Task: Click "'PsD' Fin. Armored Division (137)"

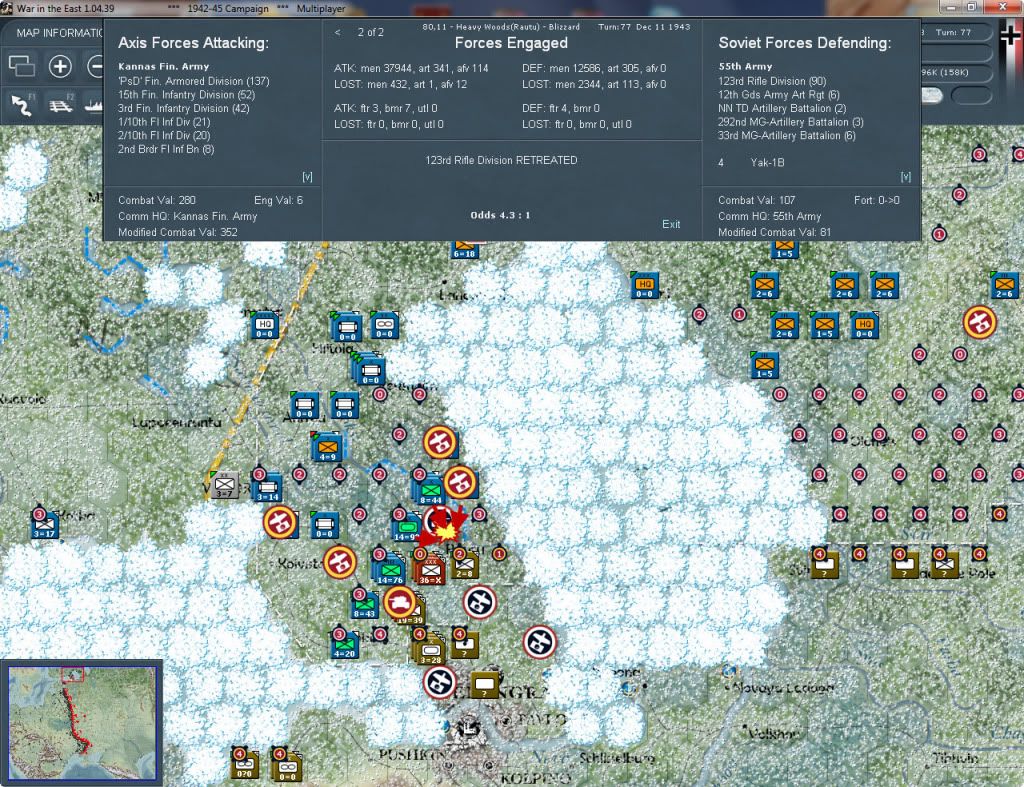Action: (x=193, y=81)
